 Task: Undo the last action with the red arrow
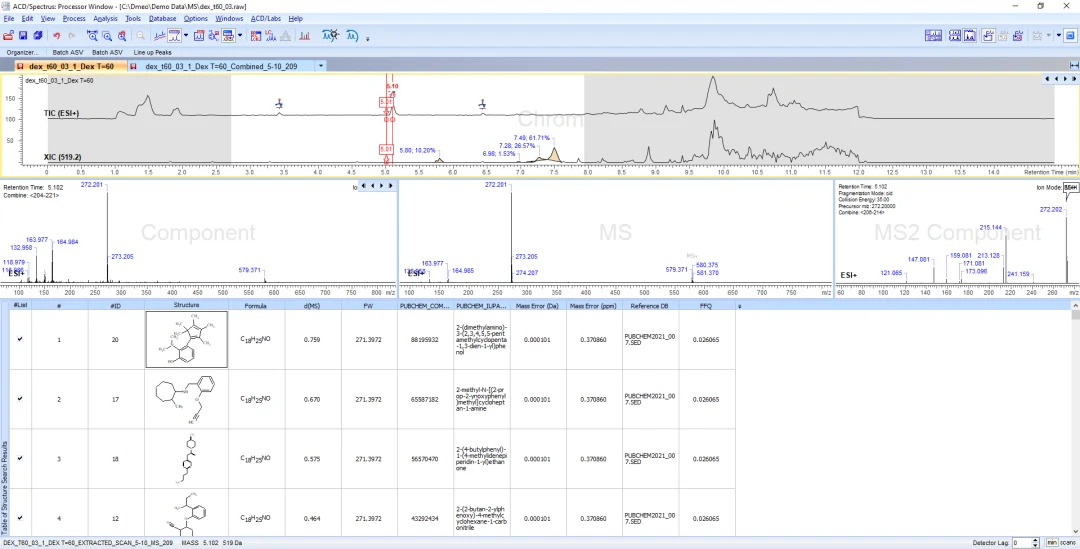[56, 36]
